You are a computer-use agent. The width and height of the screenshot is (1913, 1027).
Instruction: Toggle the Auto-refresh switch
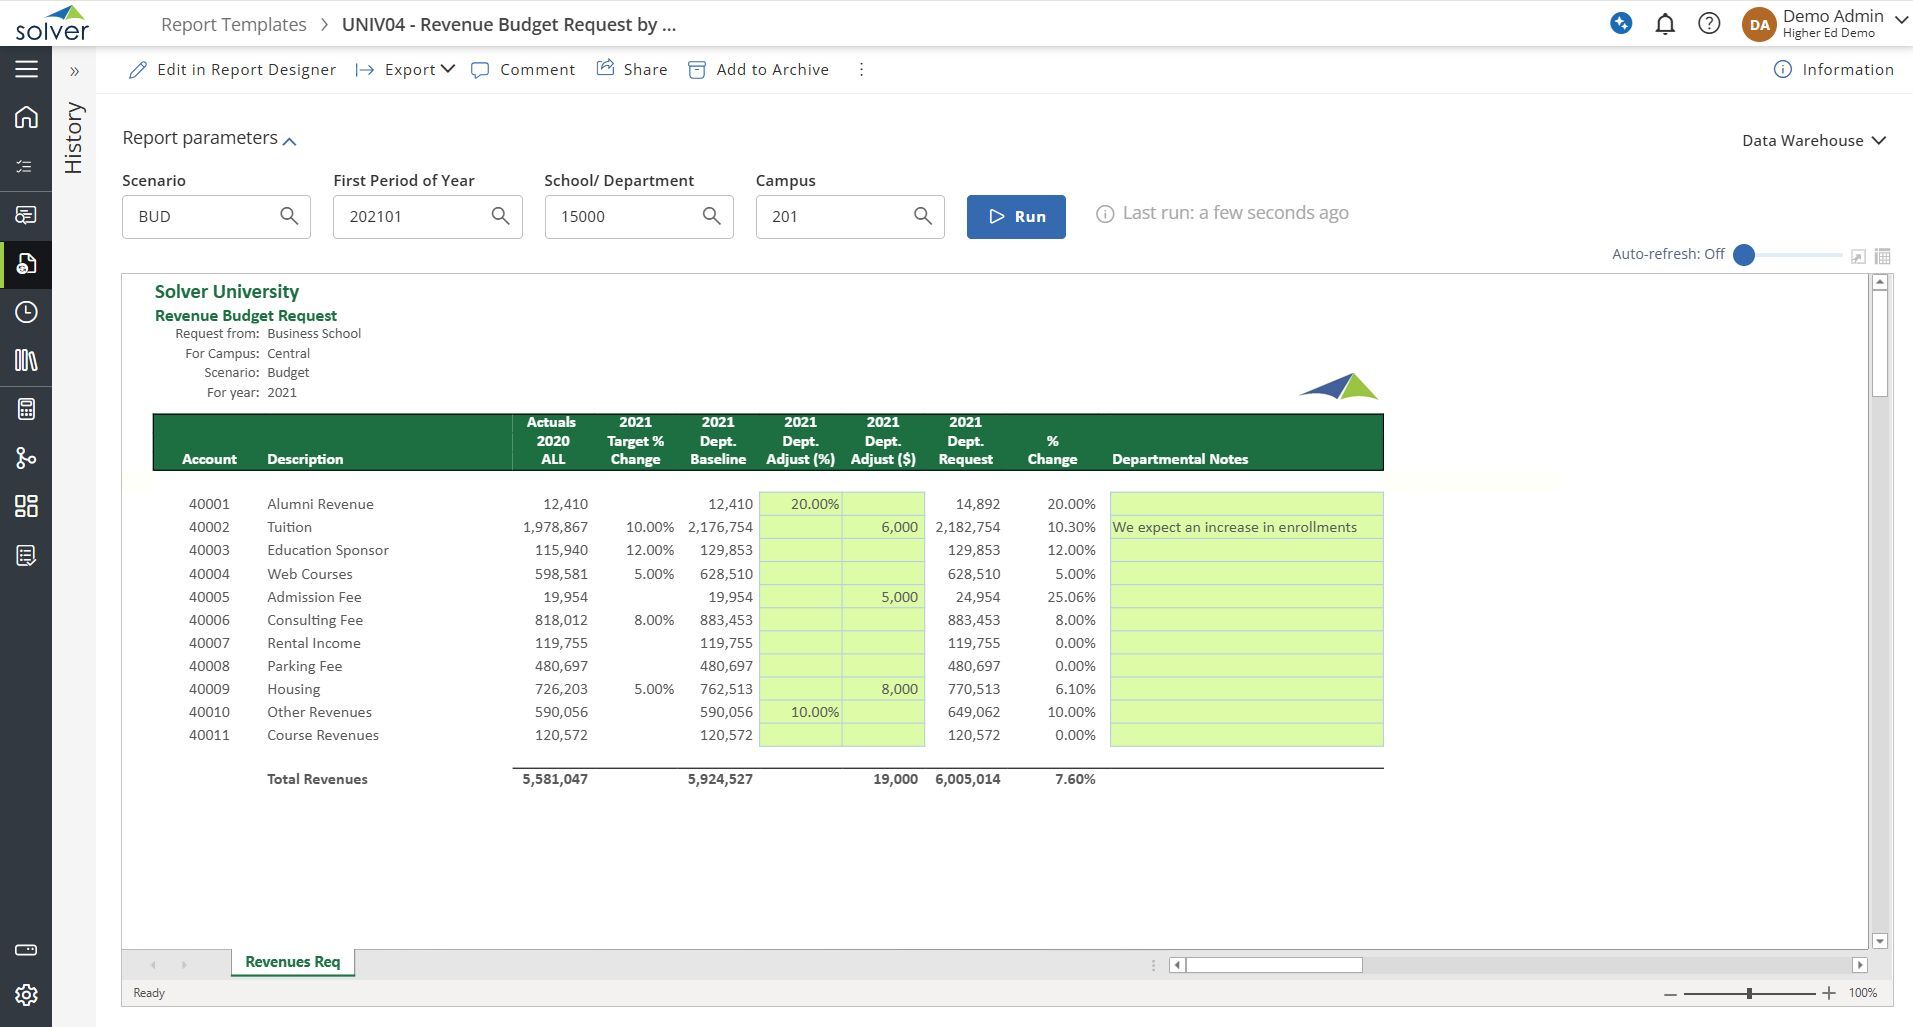click(x=1745, y=255)
